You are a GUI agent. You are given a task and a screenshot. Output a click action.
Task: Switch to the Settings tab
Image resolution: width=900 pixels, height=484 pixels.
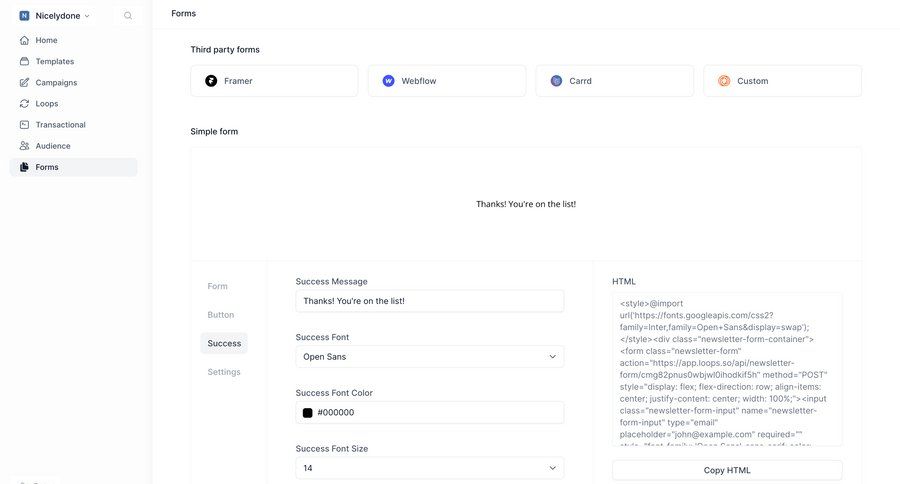[x=224, y=372]
